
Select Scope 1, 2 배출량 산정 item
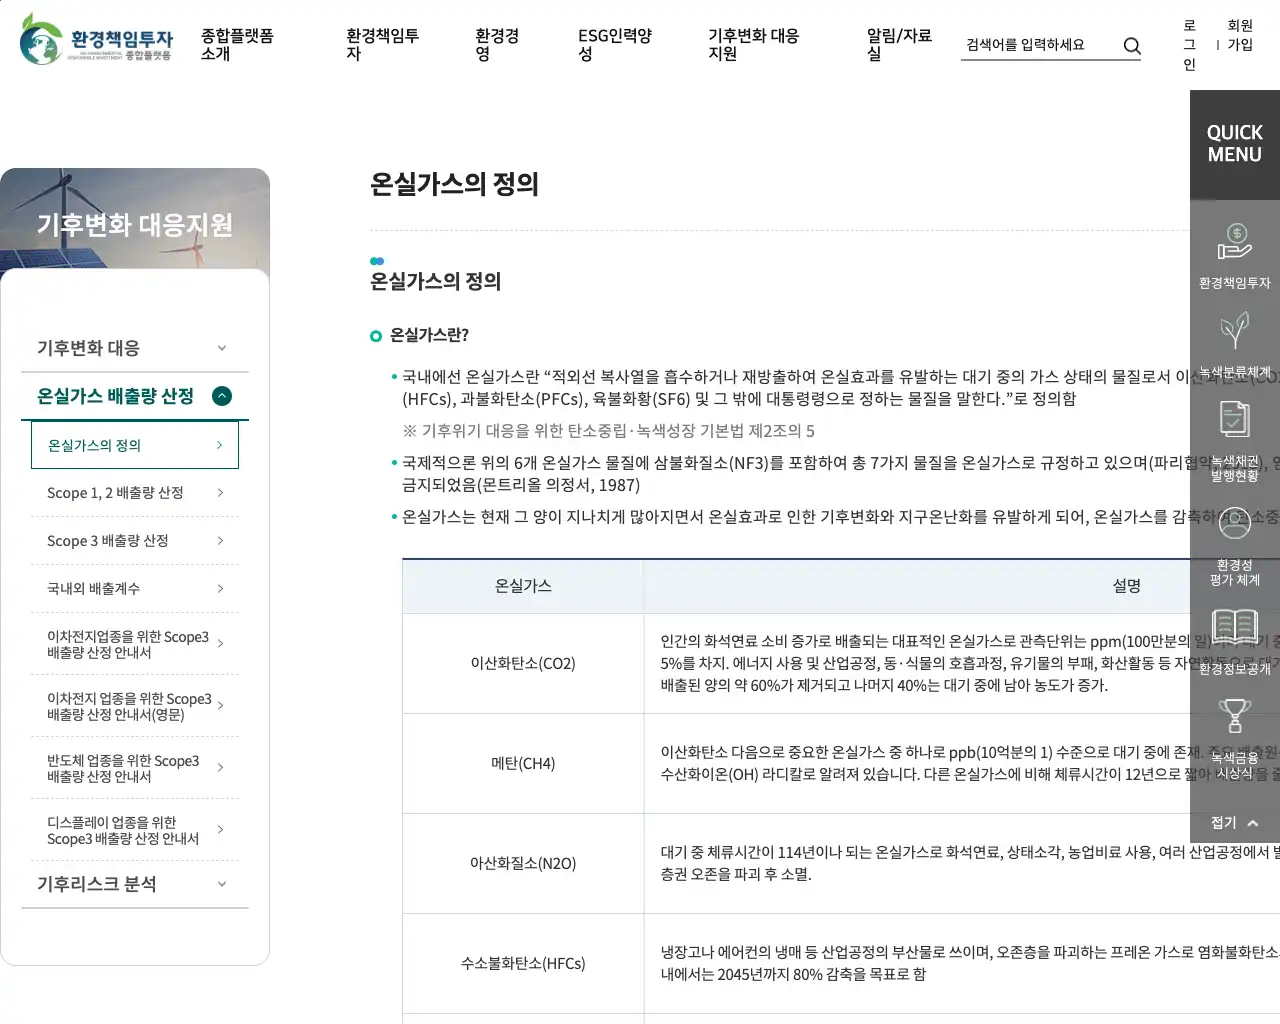coord(135,493)
